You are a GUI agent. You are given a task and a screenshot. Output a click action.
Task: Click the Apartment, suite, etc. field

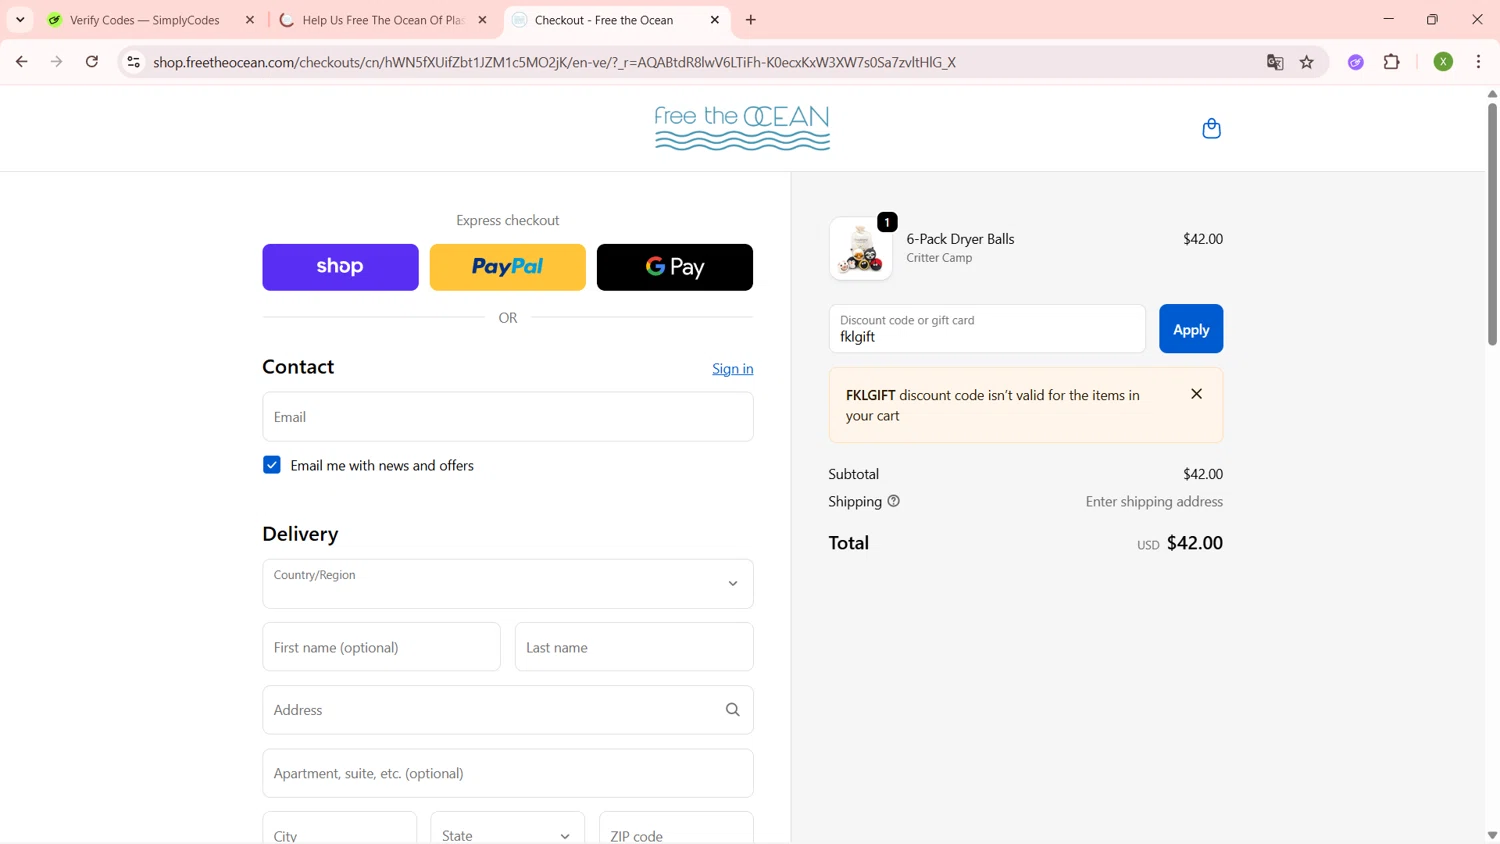508,773
